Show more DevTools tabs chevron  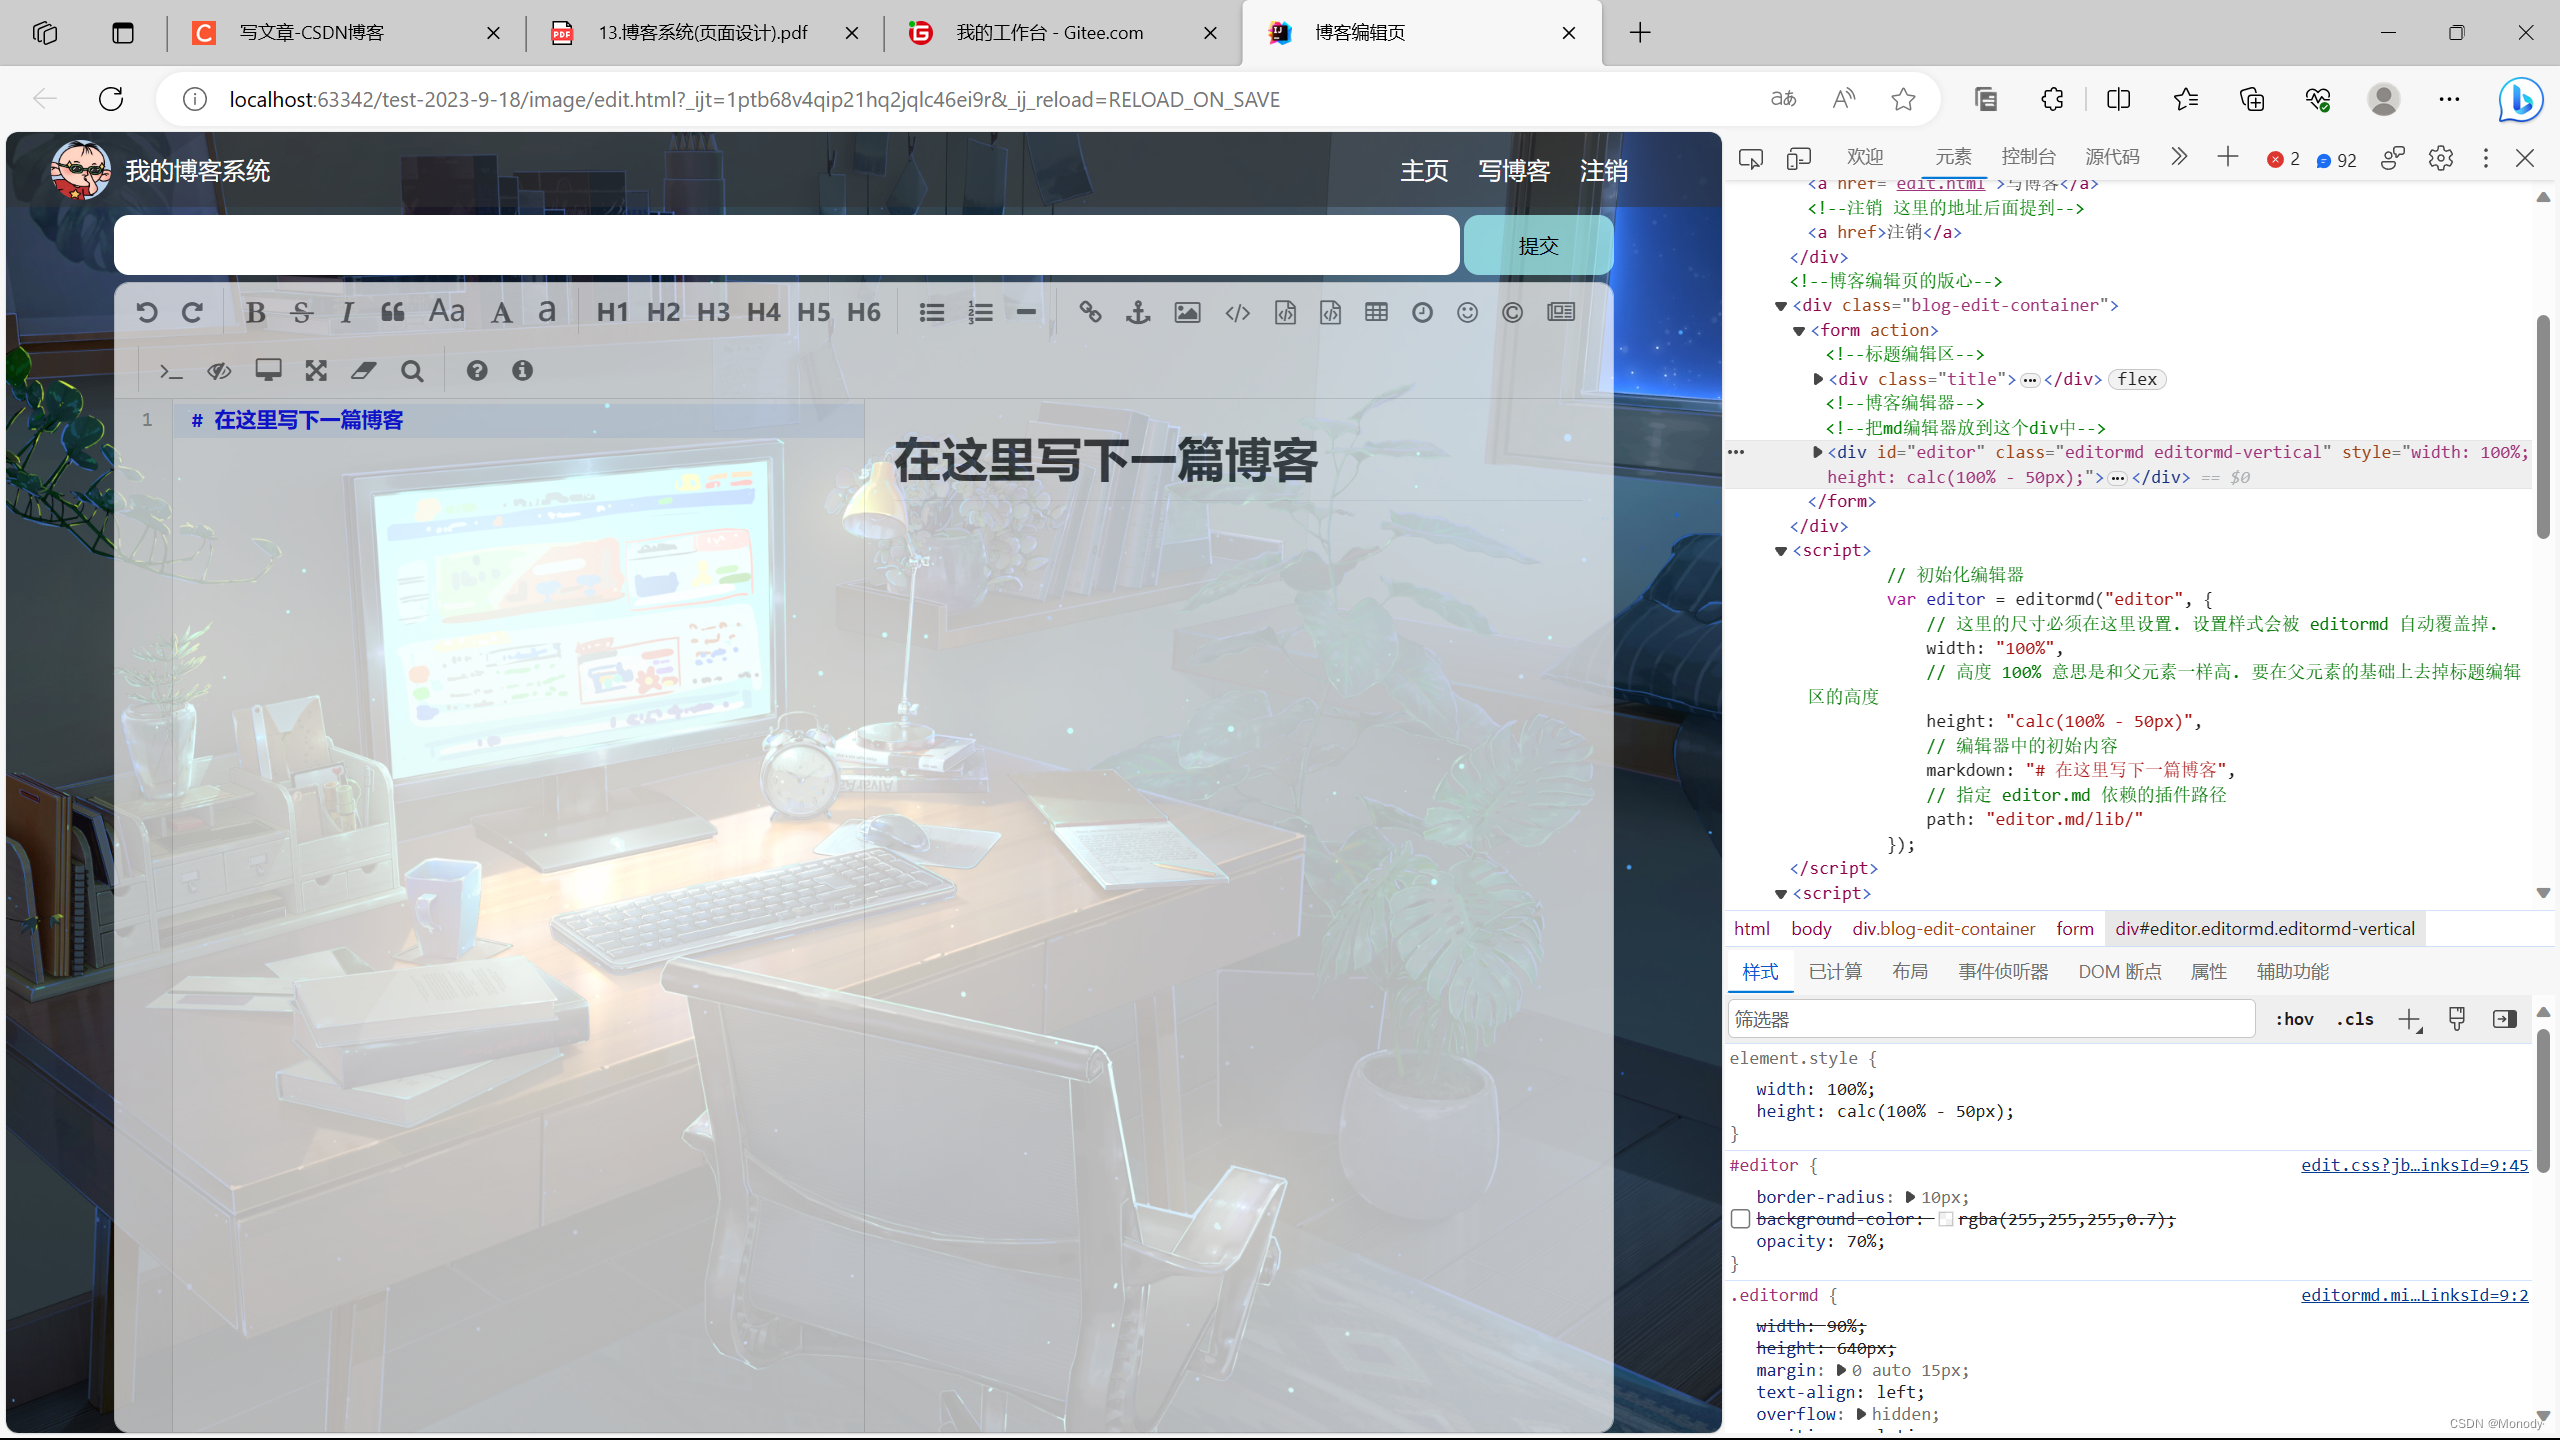pyautogui.click(x=2179, y=157)
